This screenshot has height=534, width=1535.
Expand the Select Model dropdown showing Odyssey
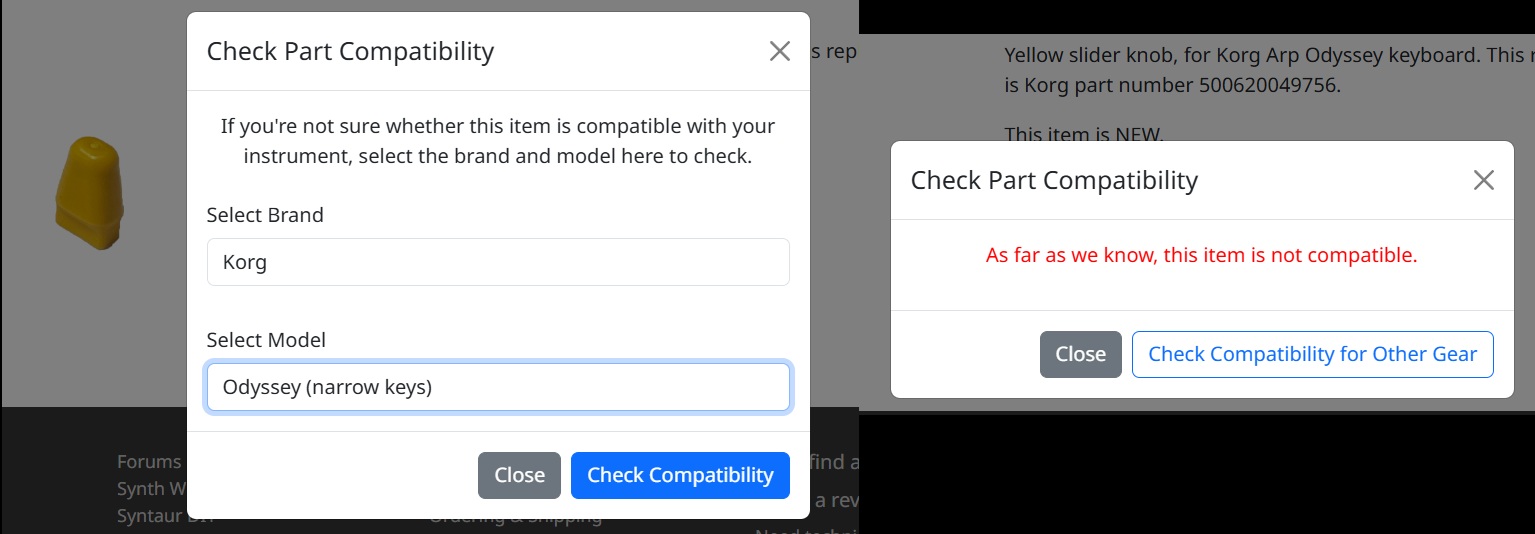[498, 387]
